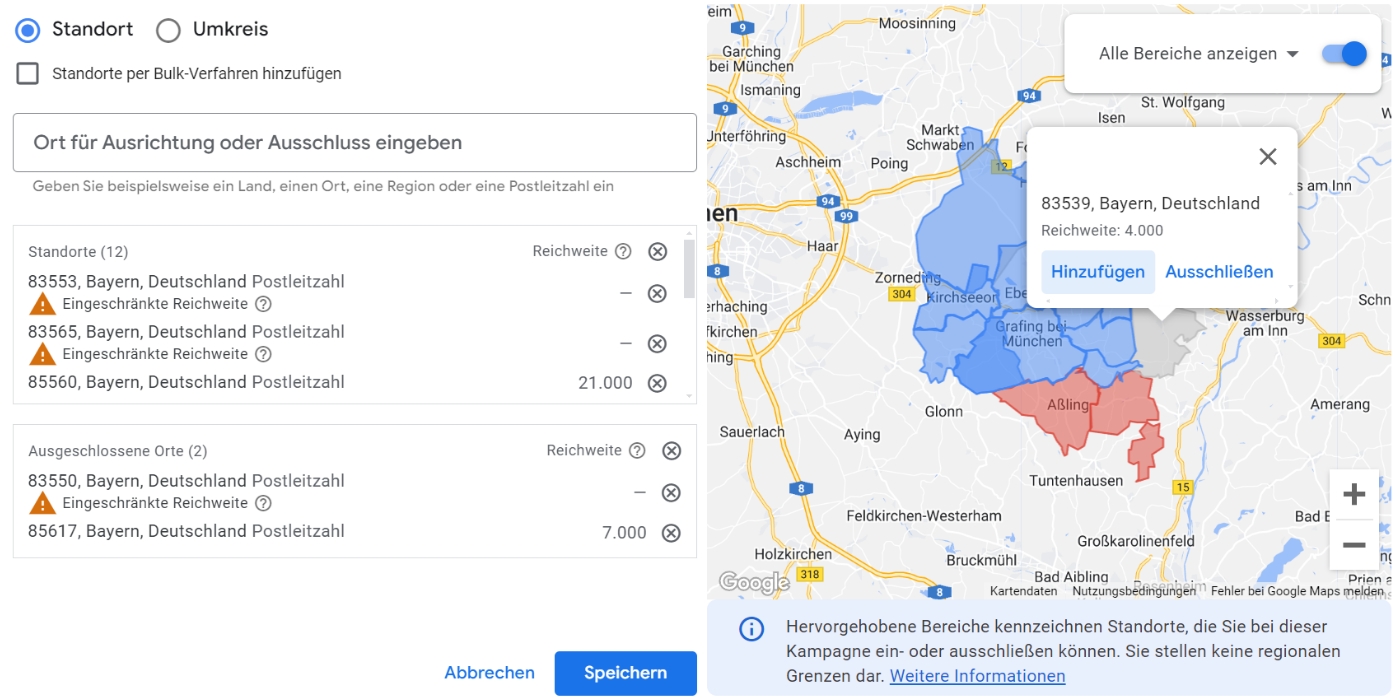Click the Speichern button

pos(625,673)
